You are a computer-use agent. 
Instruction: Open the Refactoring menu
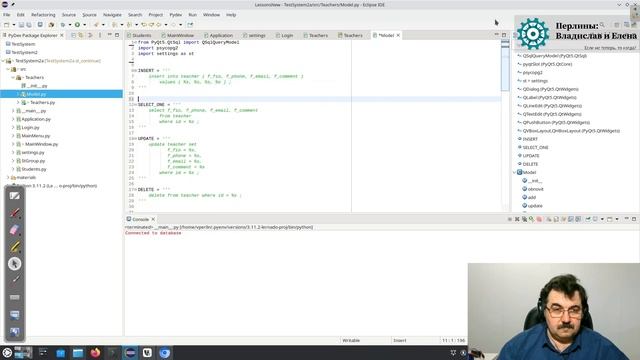tap(43, 15)
